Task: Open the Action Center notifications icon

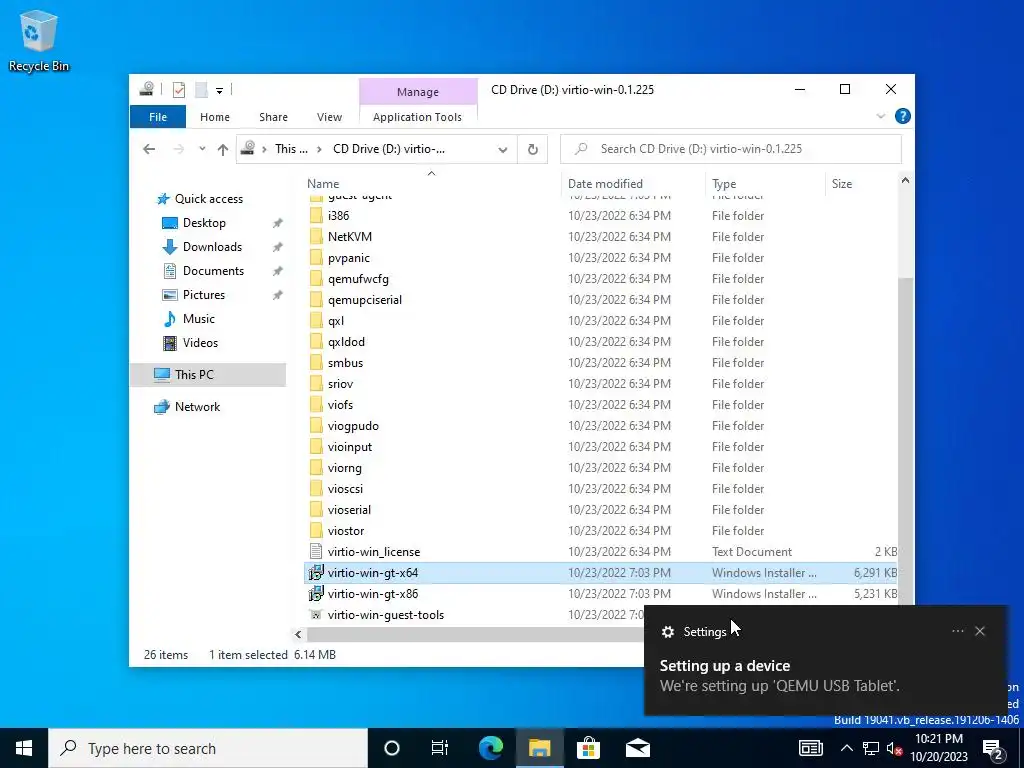Action: coord(993,748)
